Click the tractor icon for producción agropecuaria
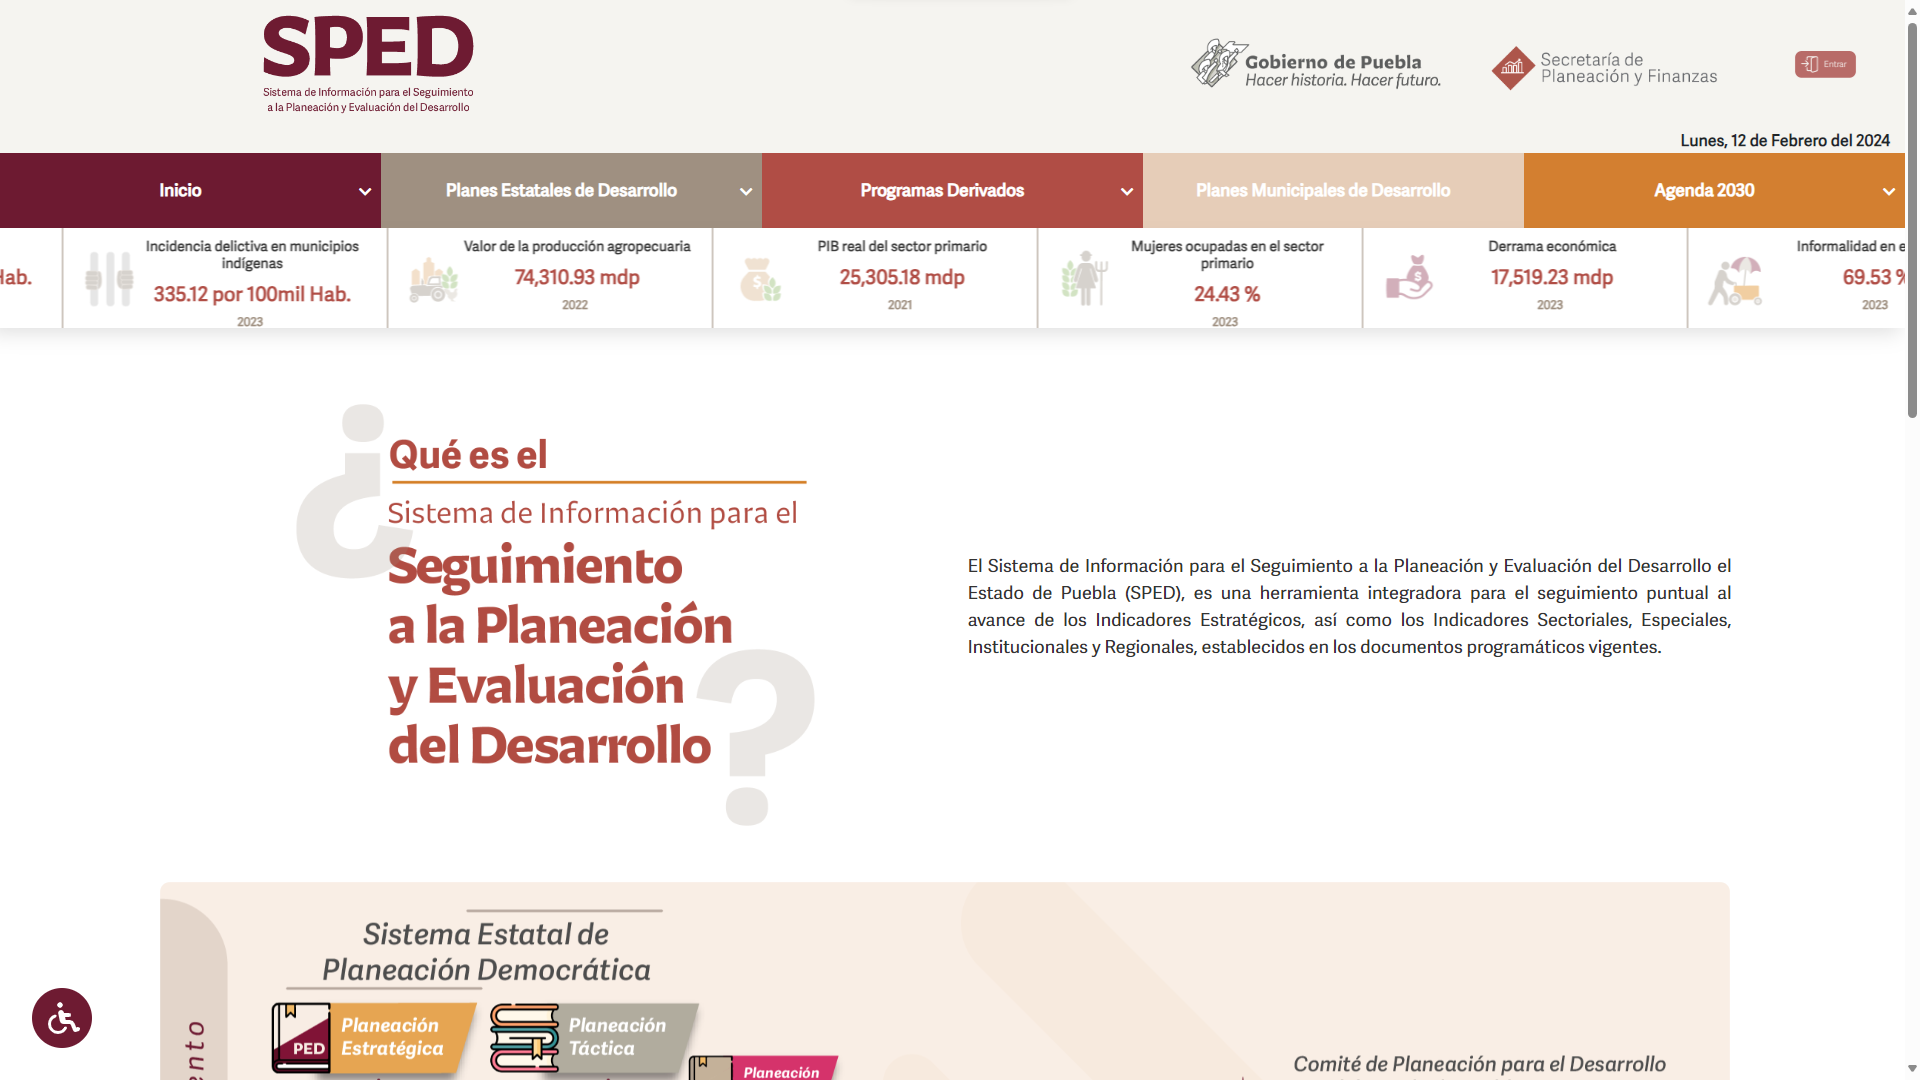The height and width of the screenshot is (1080, 1920). [434, 280]
